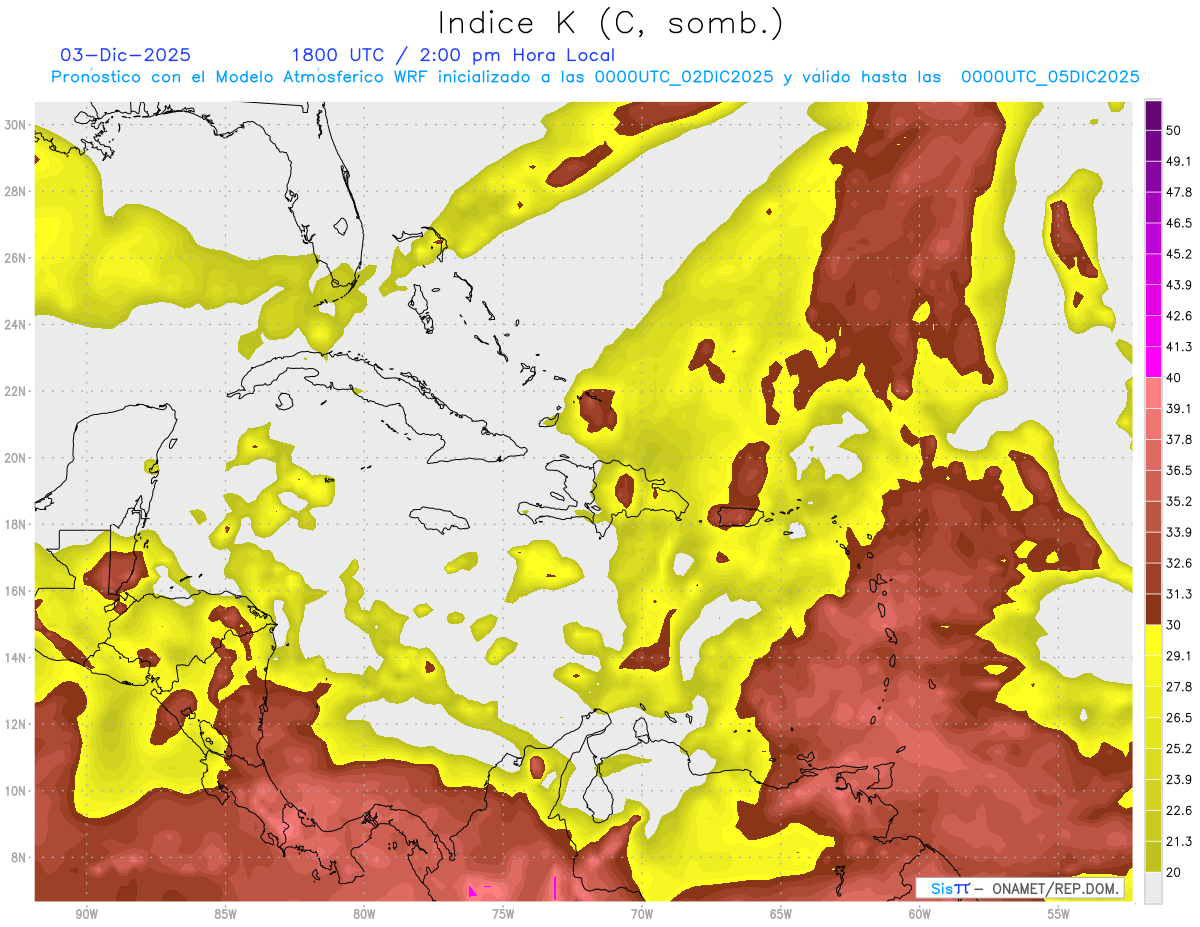Click legend value 43.9
The image size is (1200, 927).
click(1178, 285)
